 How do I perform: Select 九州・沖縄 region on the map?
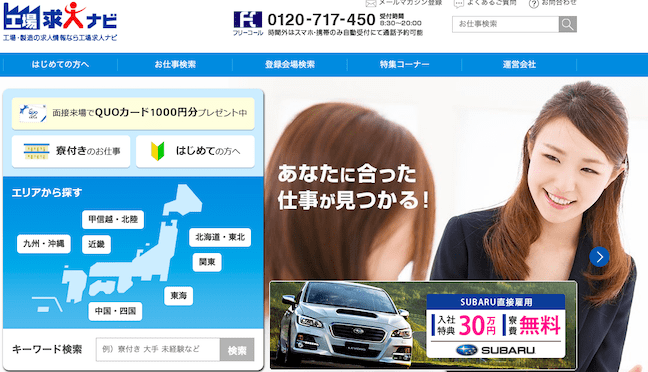pos(44,243)
